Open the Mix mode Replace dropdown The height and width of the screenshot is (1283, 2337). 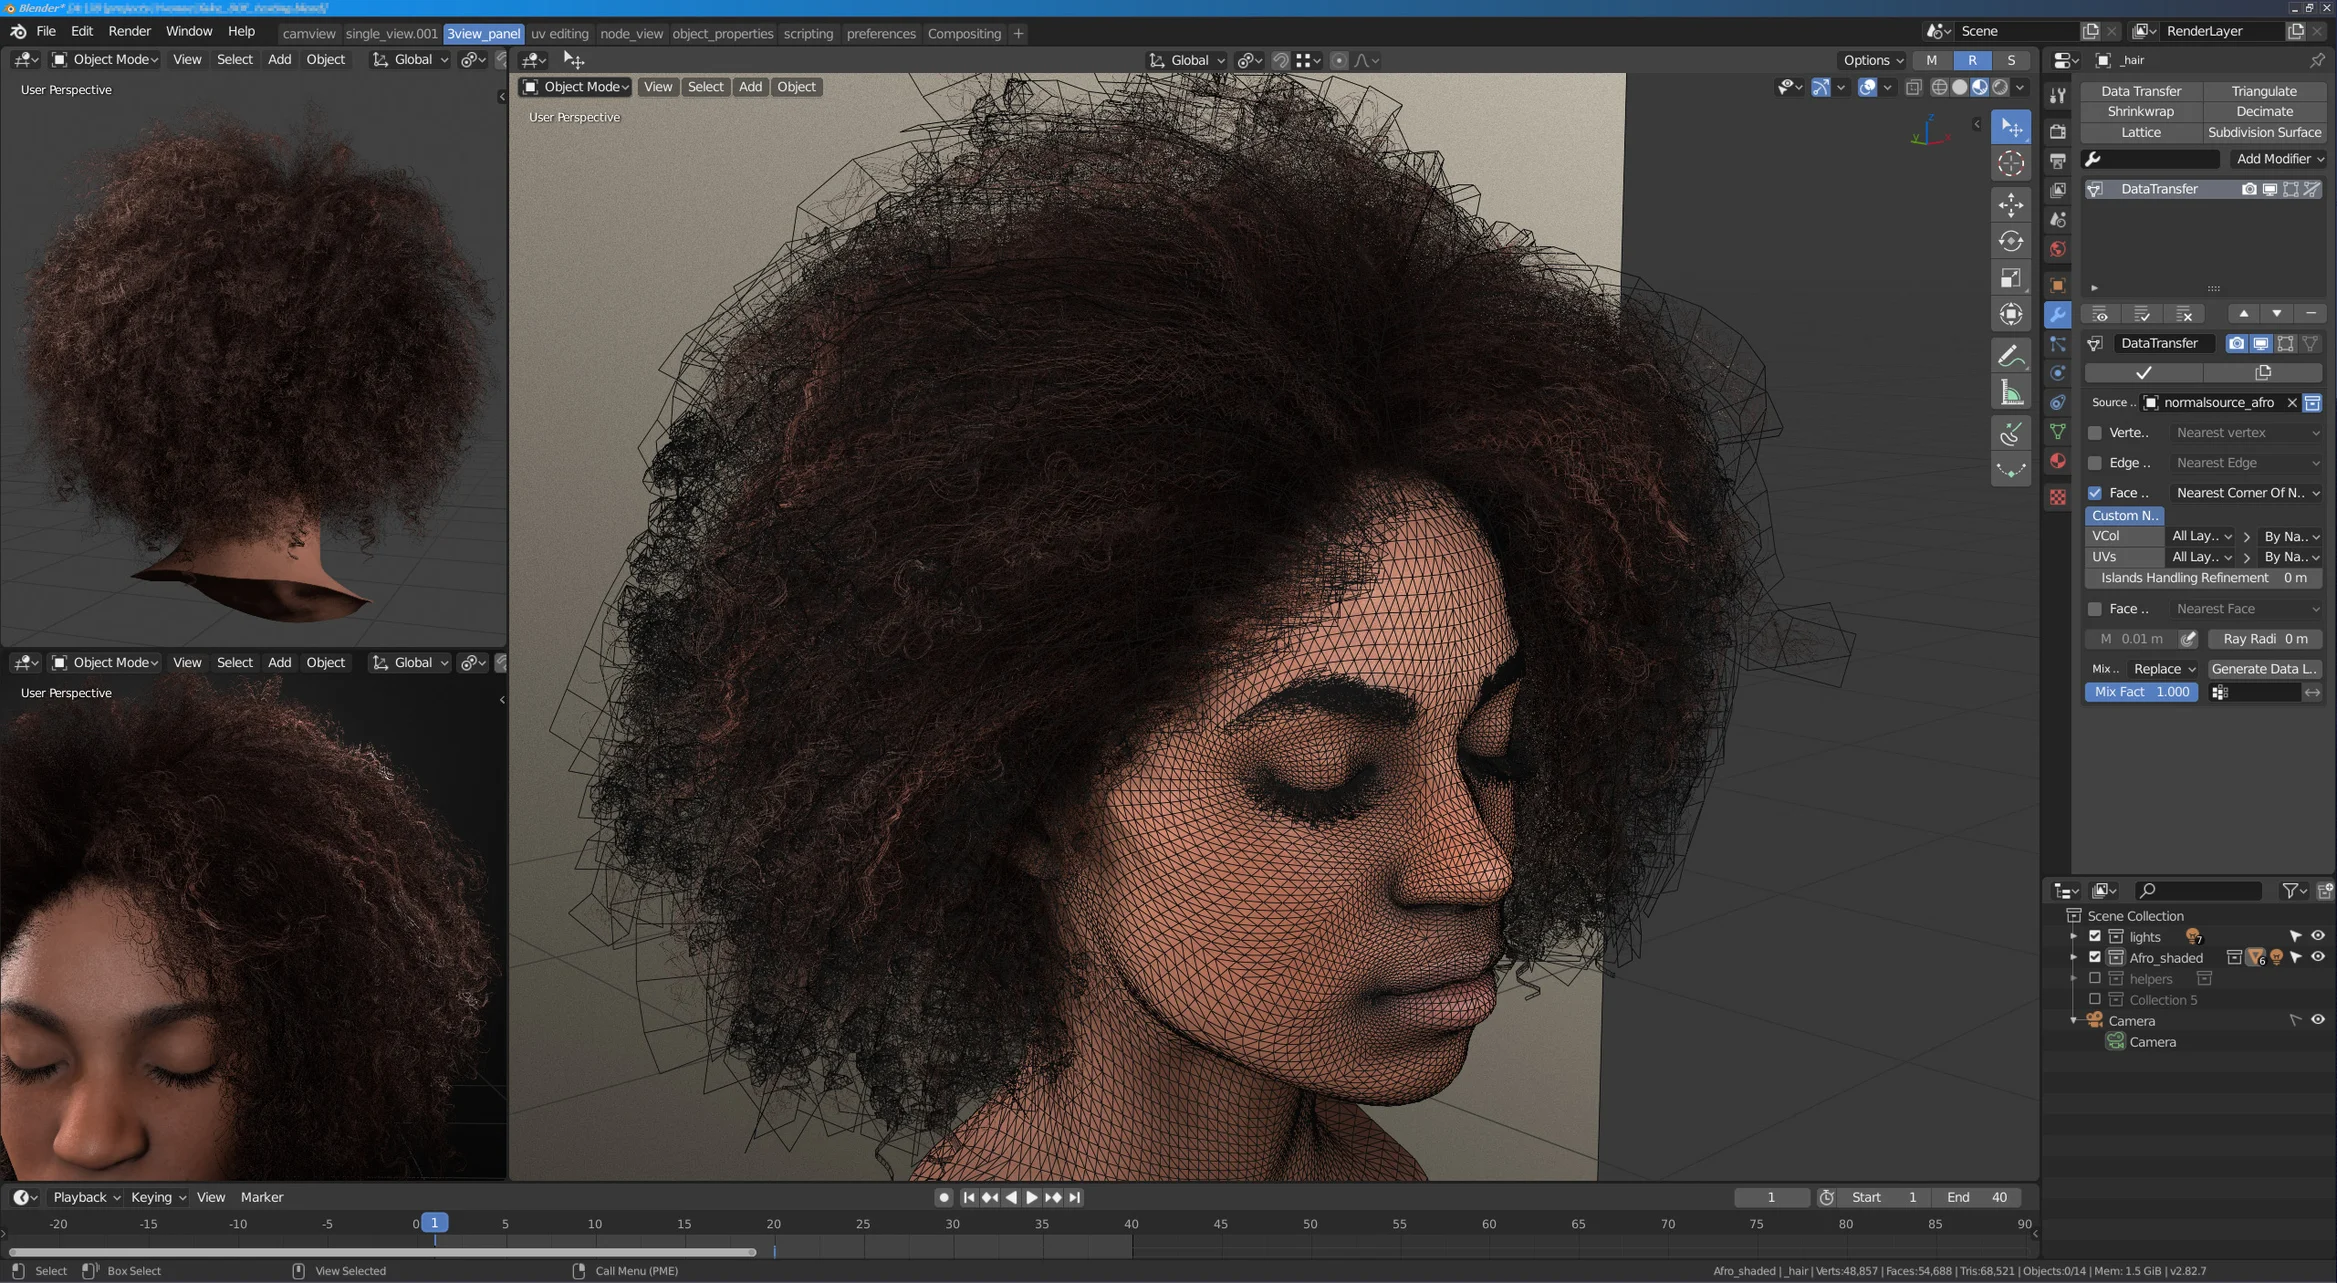(2163, 669)
